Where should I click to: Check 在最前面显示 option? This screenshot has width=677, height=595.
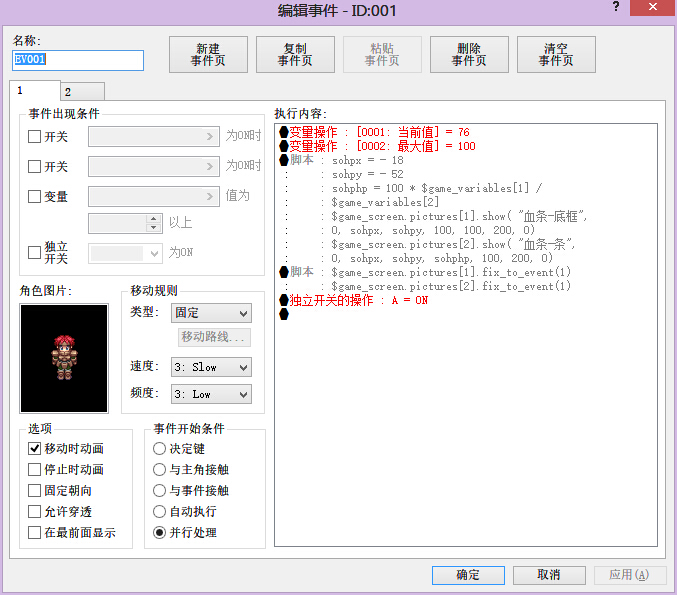pos(34,532)
